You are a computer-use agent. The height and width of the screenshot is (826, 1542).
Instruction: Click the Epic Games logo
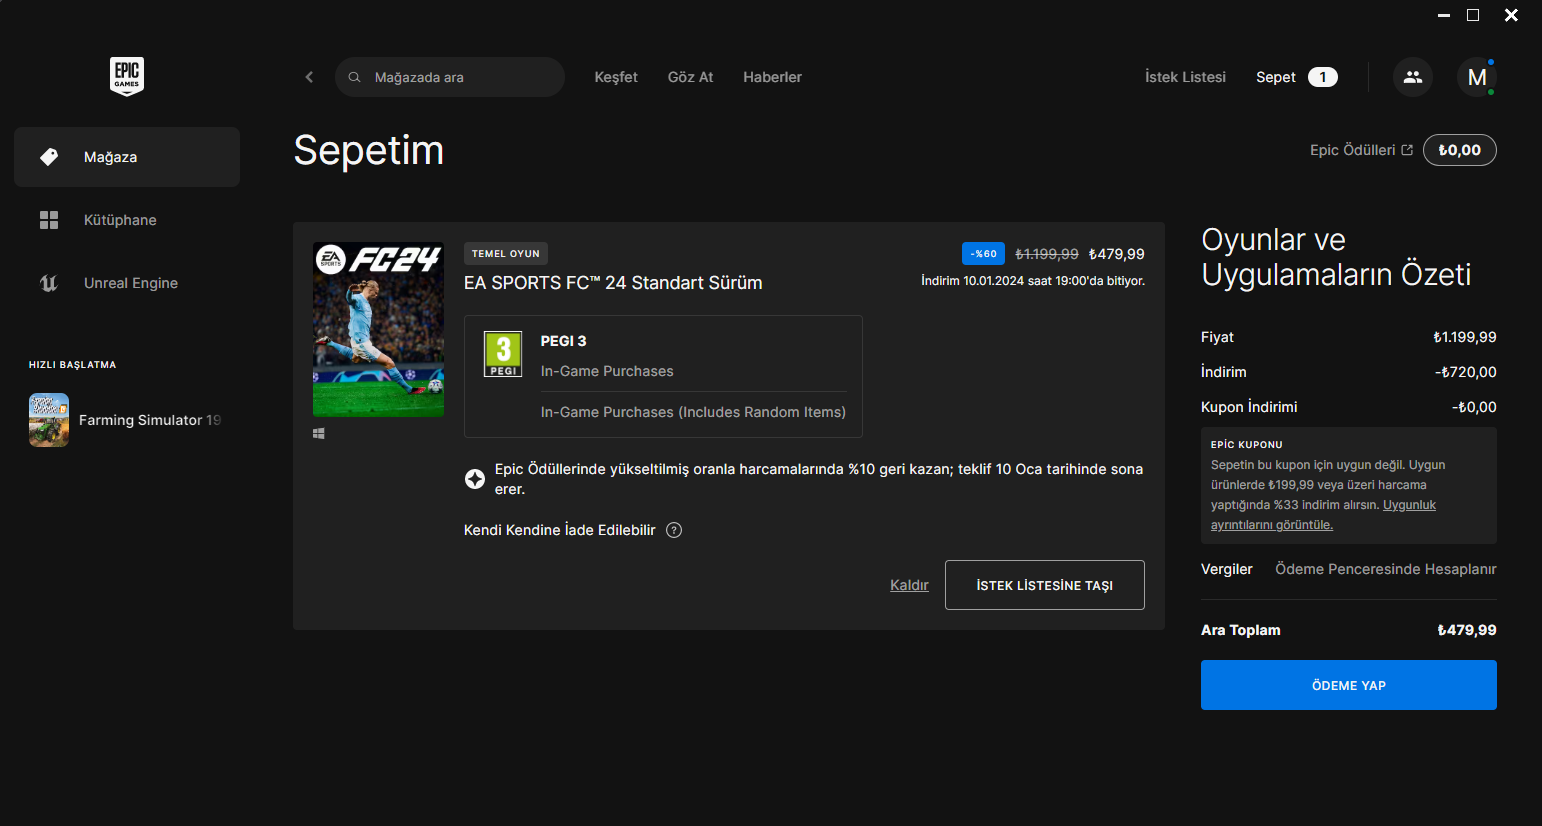coord(127,76)
